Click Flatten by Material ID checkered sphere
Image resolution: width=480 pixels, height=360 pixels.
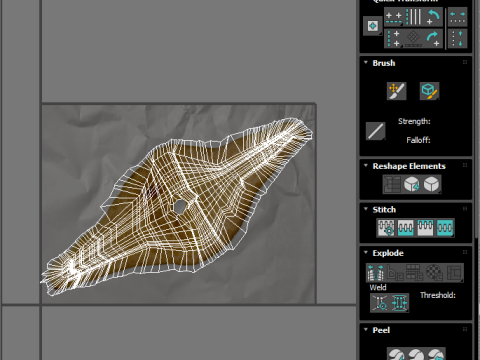pyautogui.click(x=434, y=272)
